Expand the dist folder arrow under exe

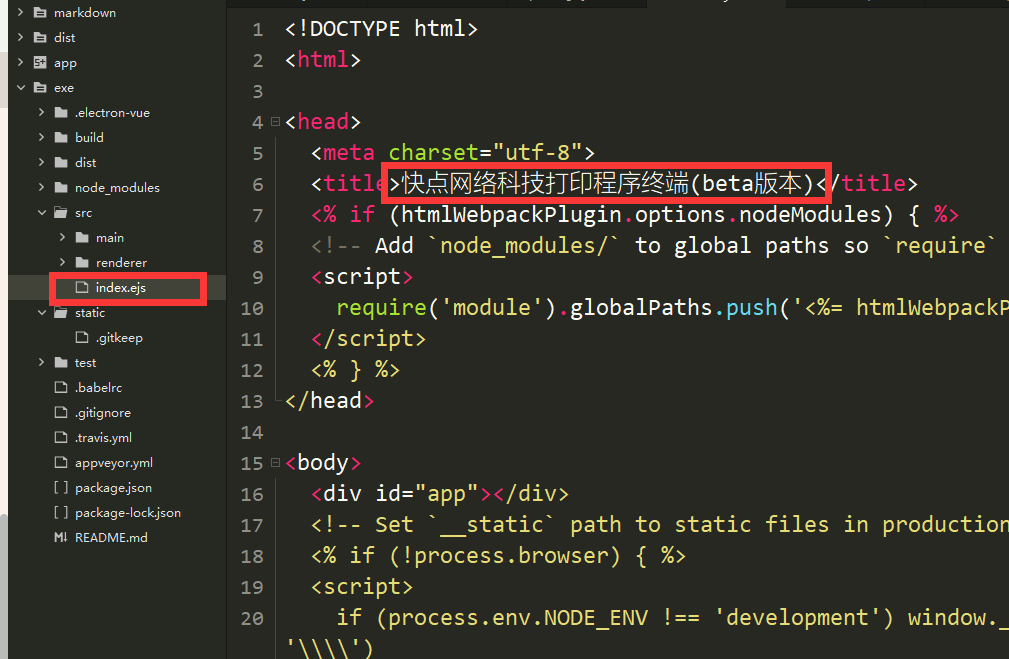[x=41, y=162]
